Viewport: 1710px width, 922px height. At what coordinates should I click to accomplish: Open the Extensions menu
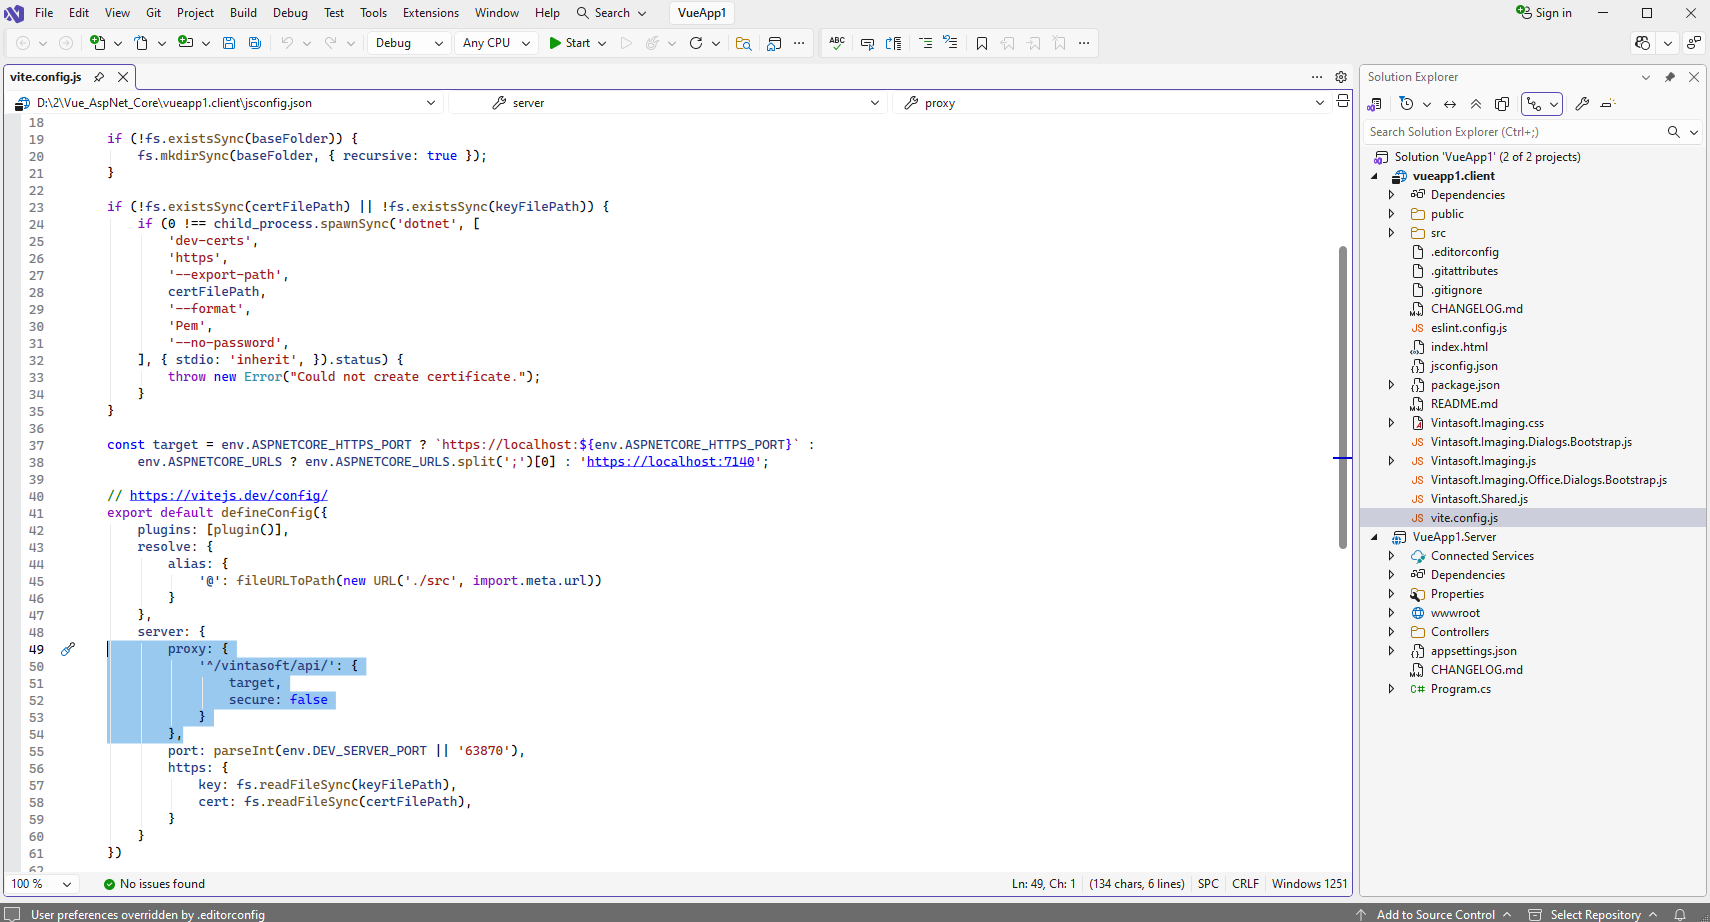430,13
